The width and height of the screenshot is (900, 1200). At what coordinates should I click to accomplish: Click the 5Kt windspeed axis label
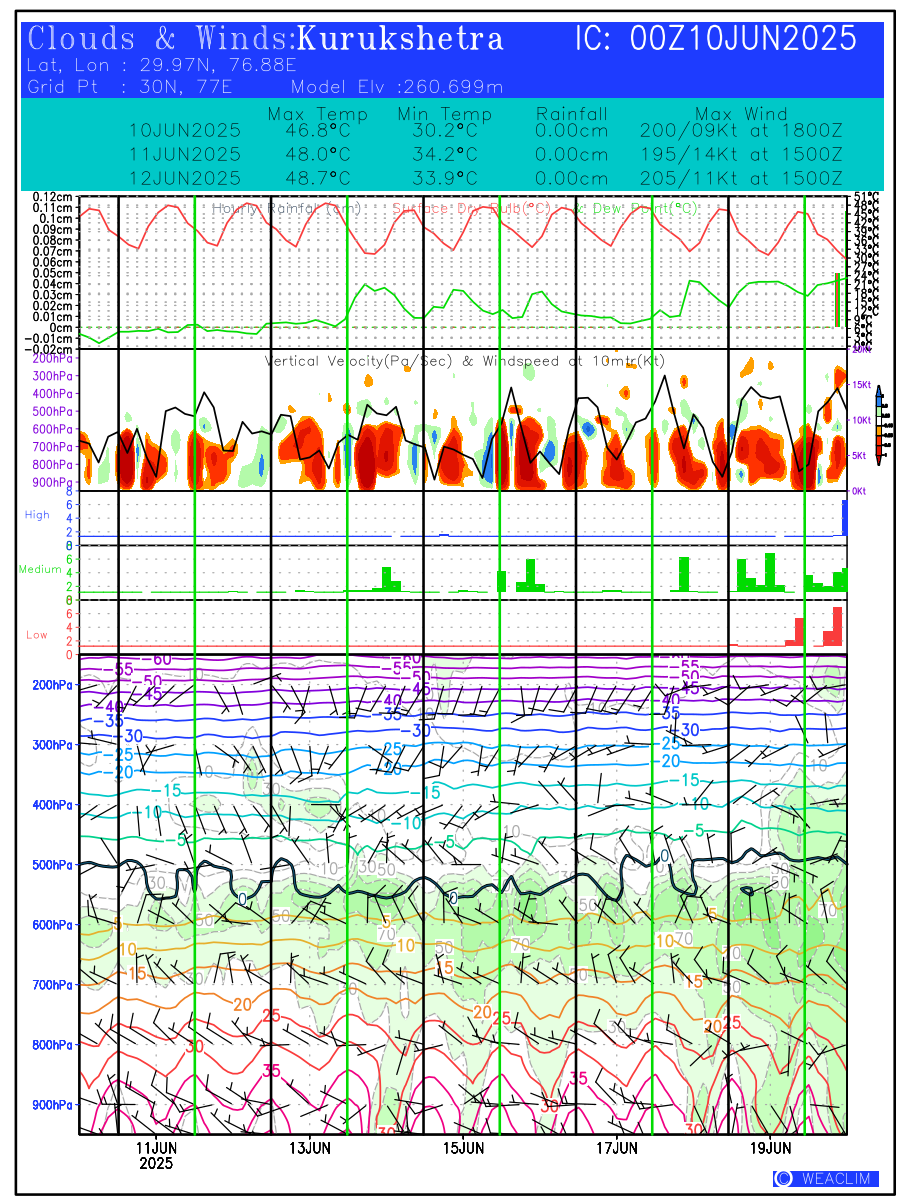click(860, 456)
